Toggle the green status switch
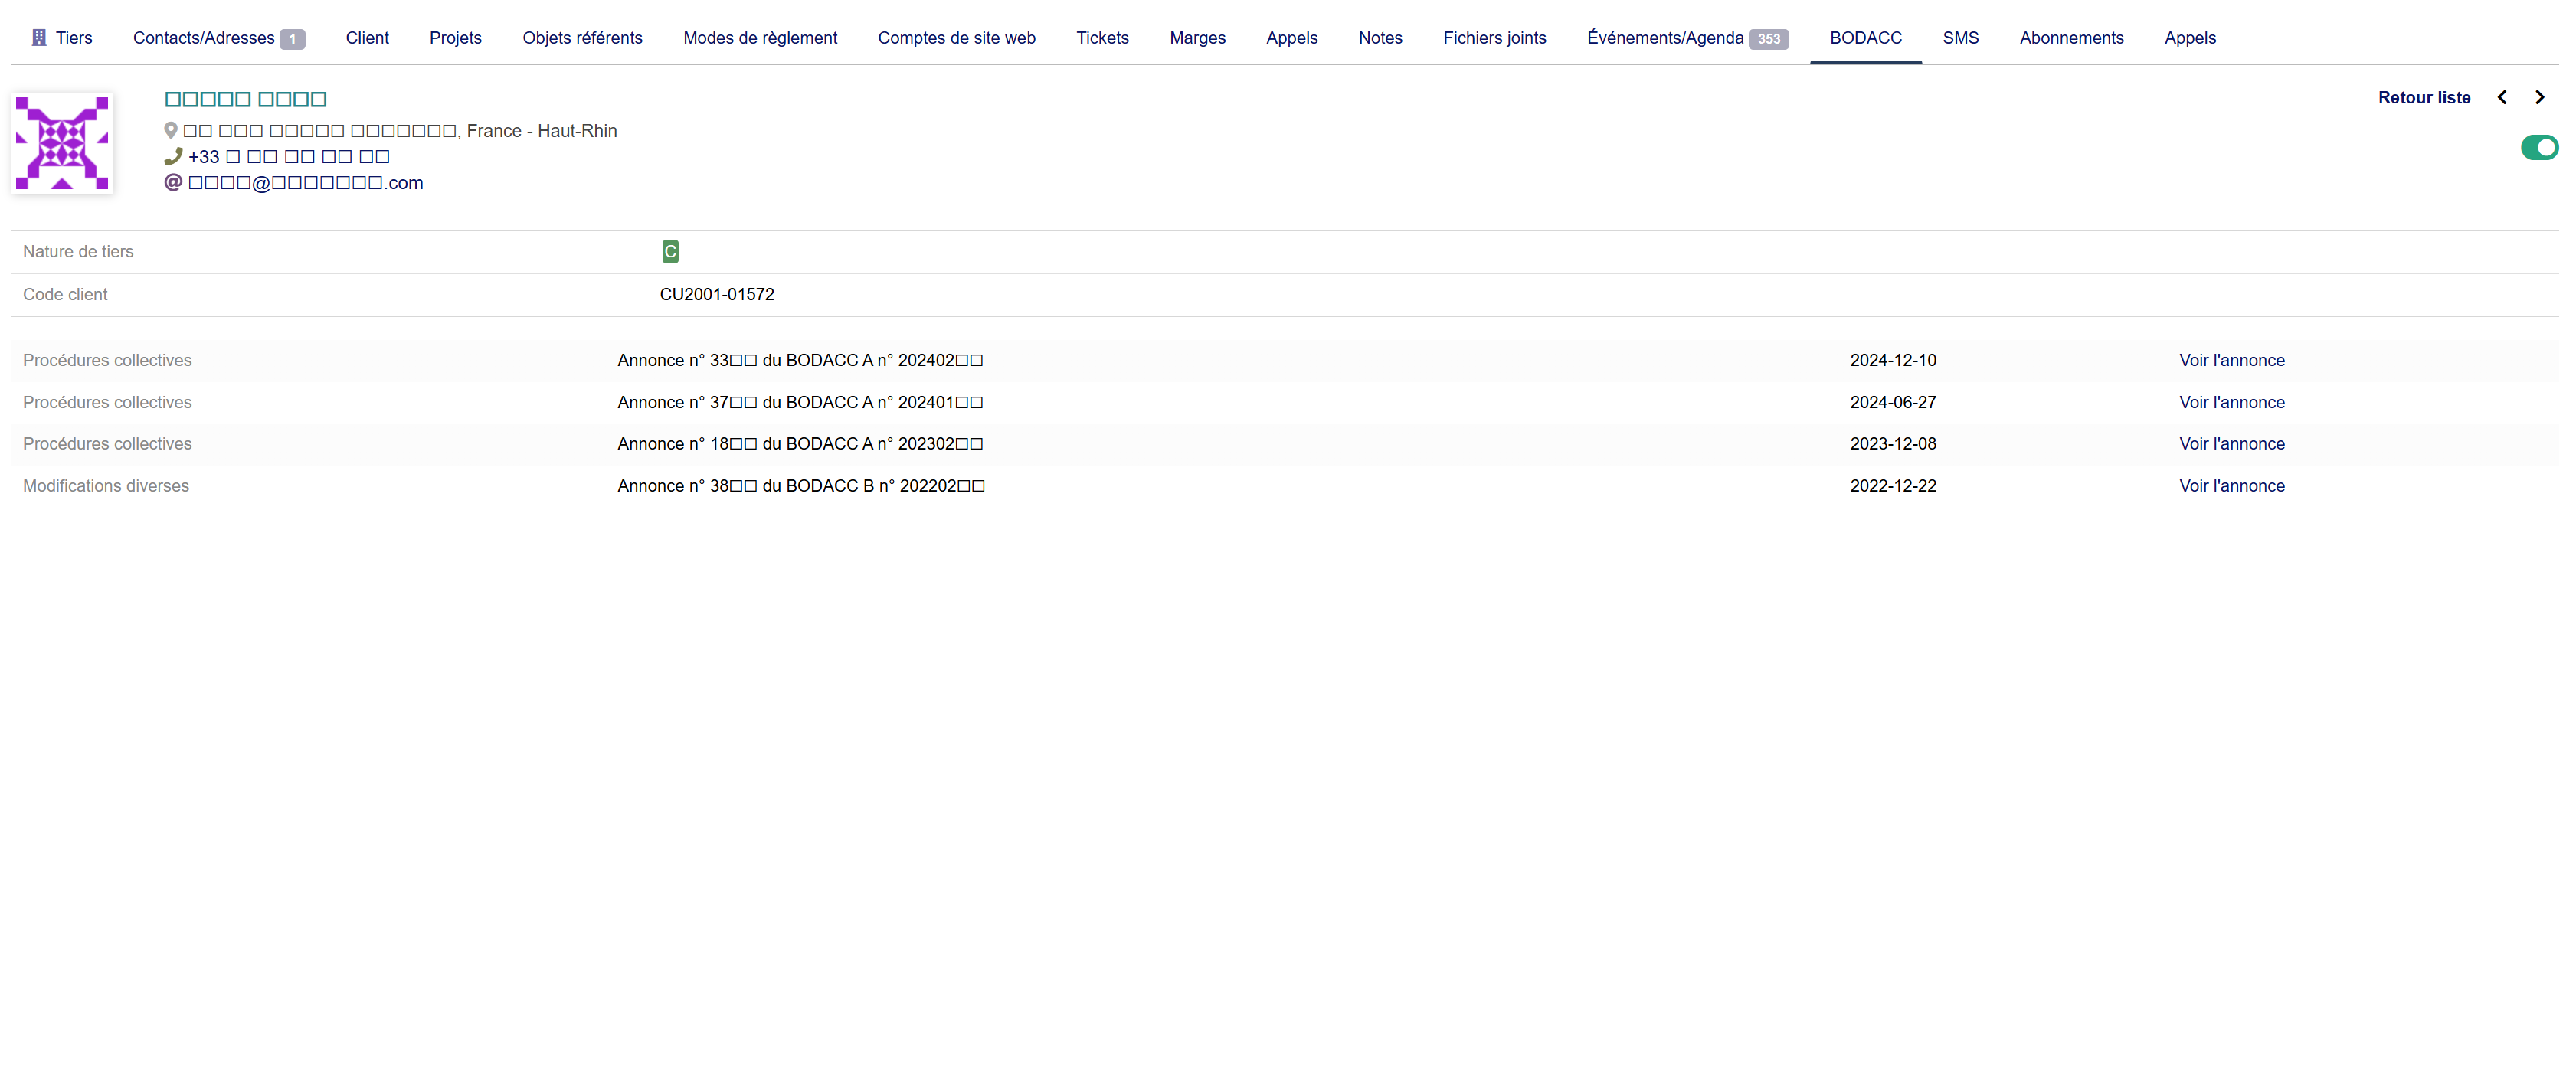Viewport: 2576px width, 1069px height. (2538, 148)
